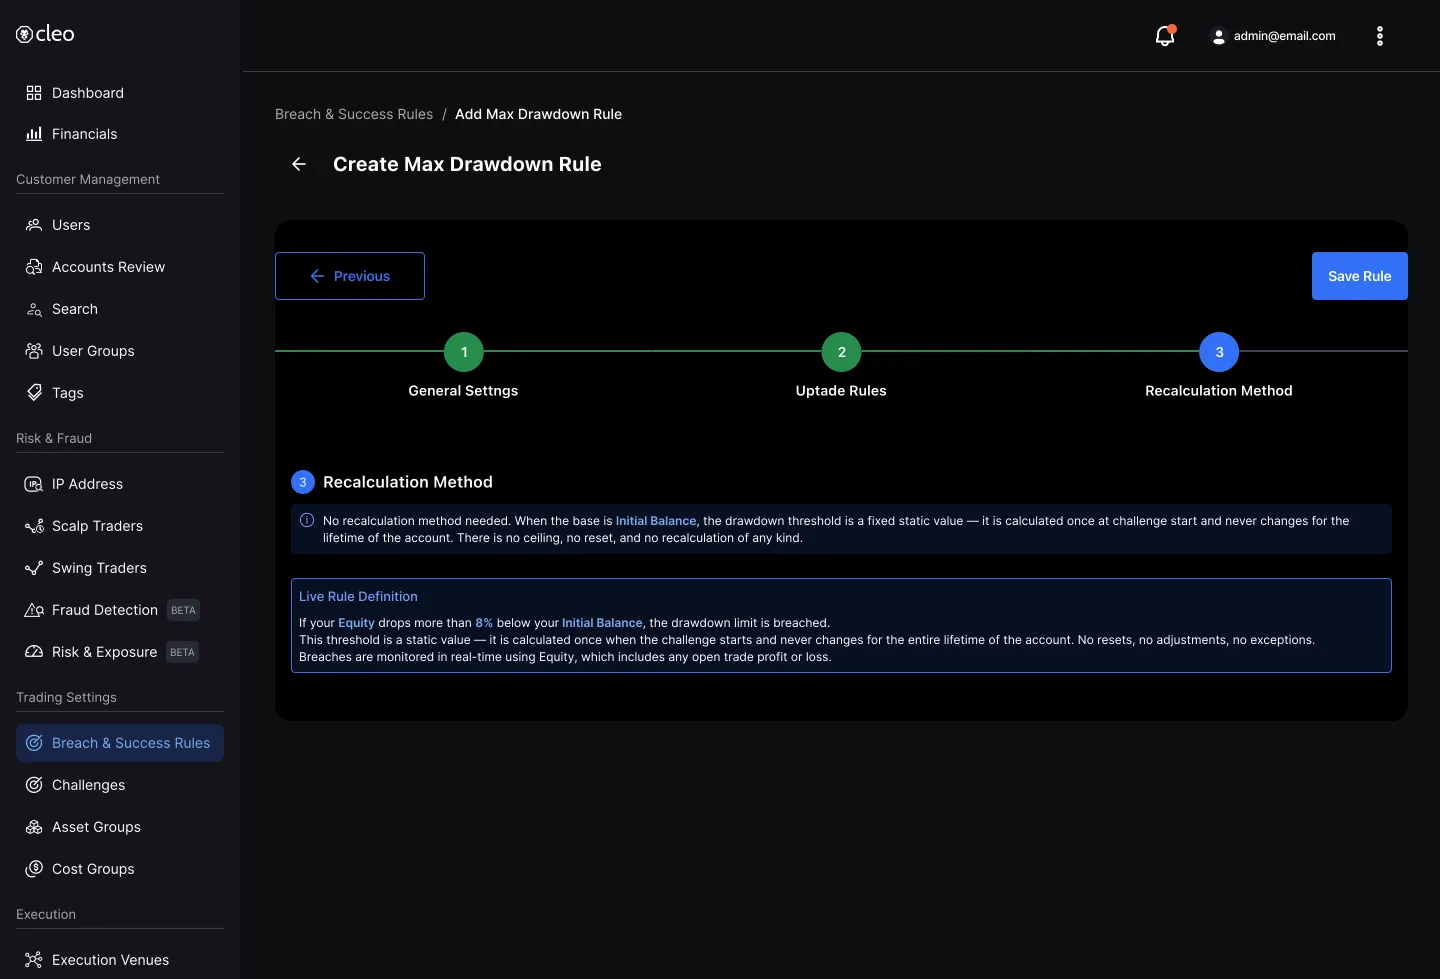This screenshot has width=1440, height=979.
Task: Select step 3 Recalculation Method circle
Action: pos(1219,352)
